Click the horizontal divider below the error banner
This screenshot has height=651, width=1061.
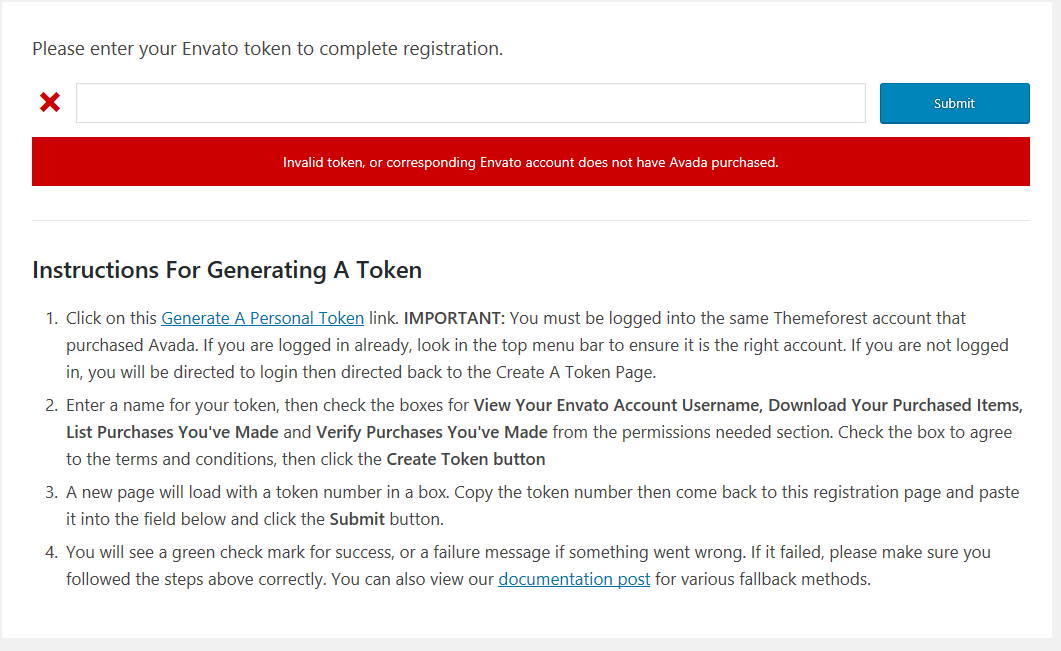[x=530, y=220]
